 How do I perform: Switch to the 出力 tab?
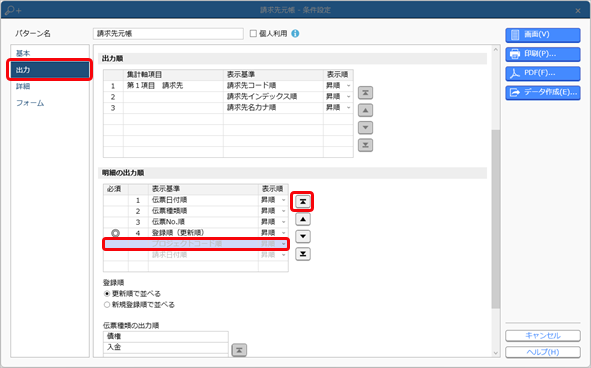[x=49, y=70]
